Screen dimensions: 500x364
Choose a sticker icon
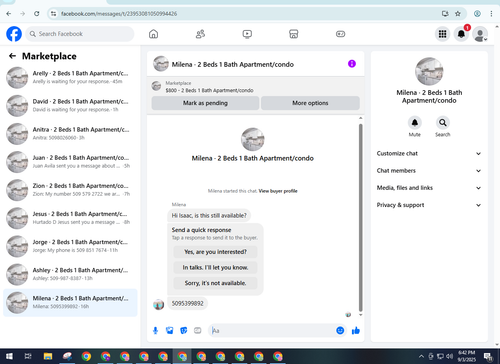184,331
